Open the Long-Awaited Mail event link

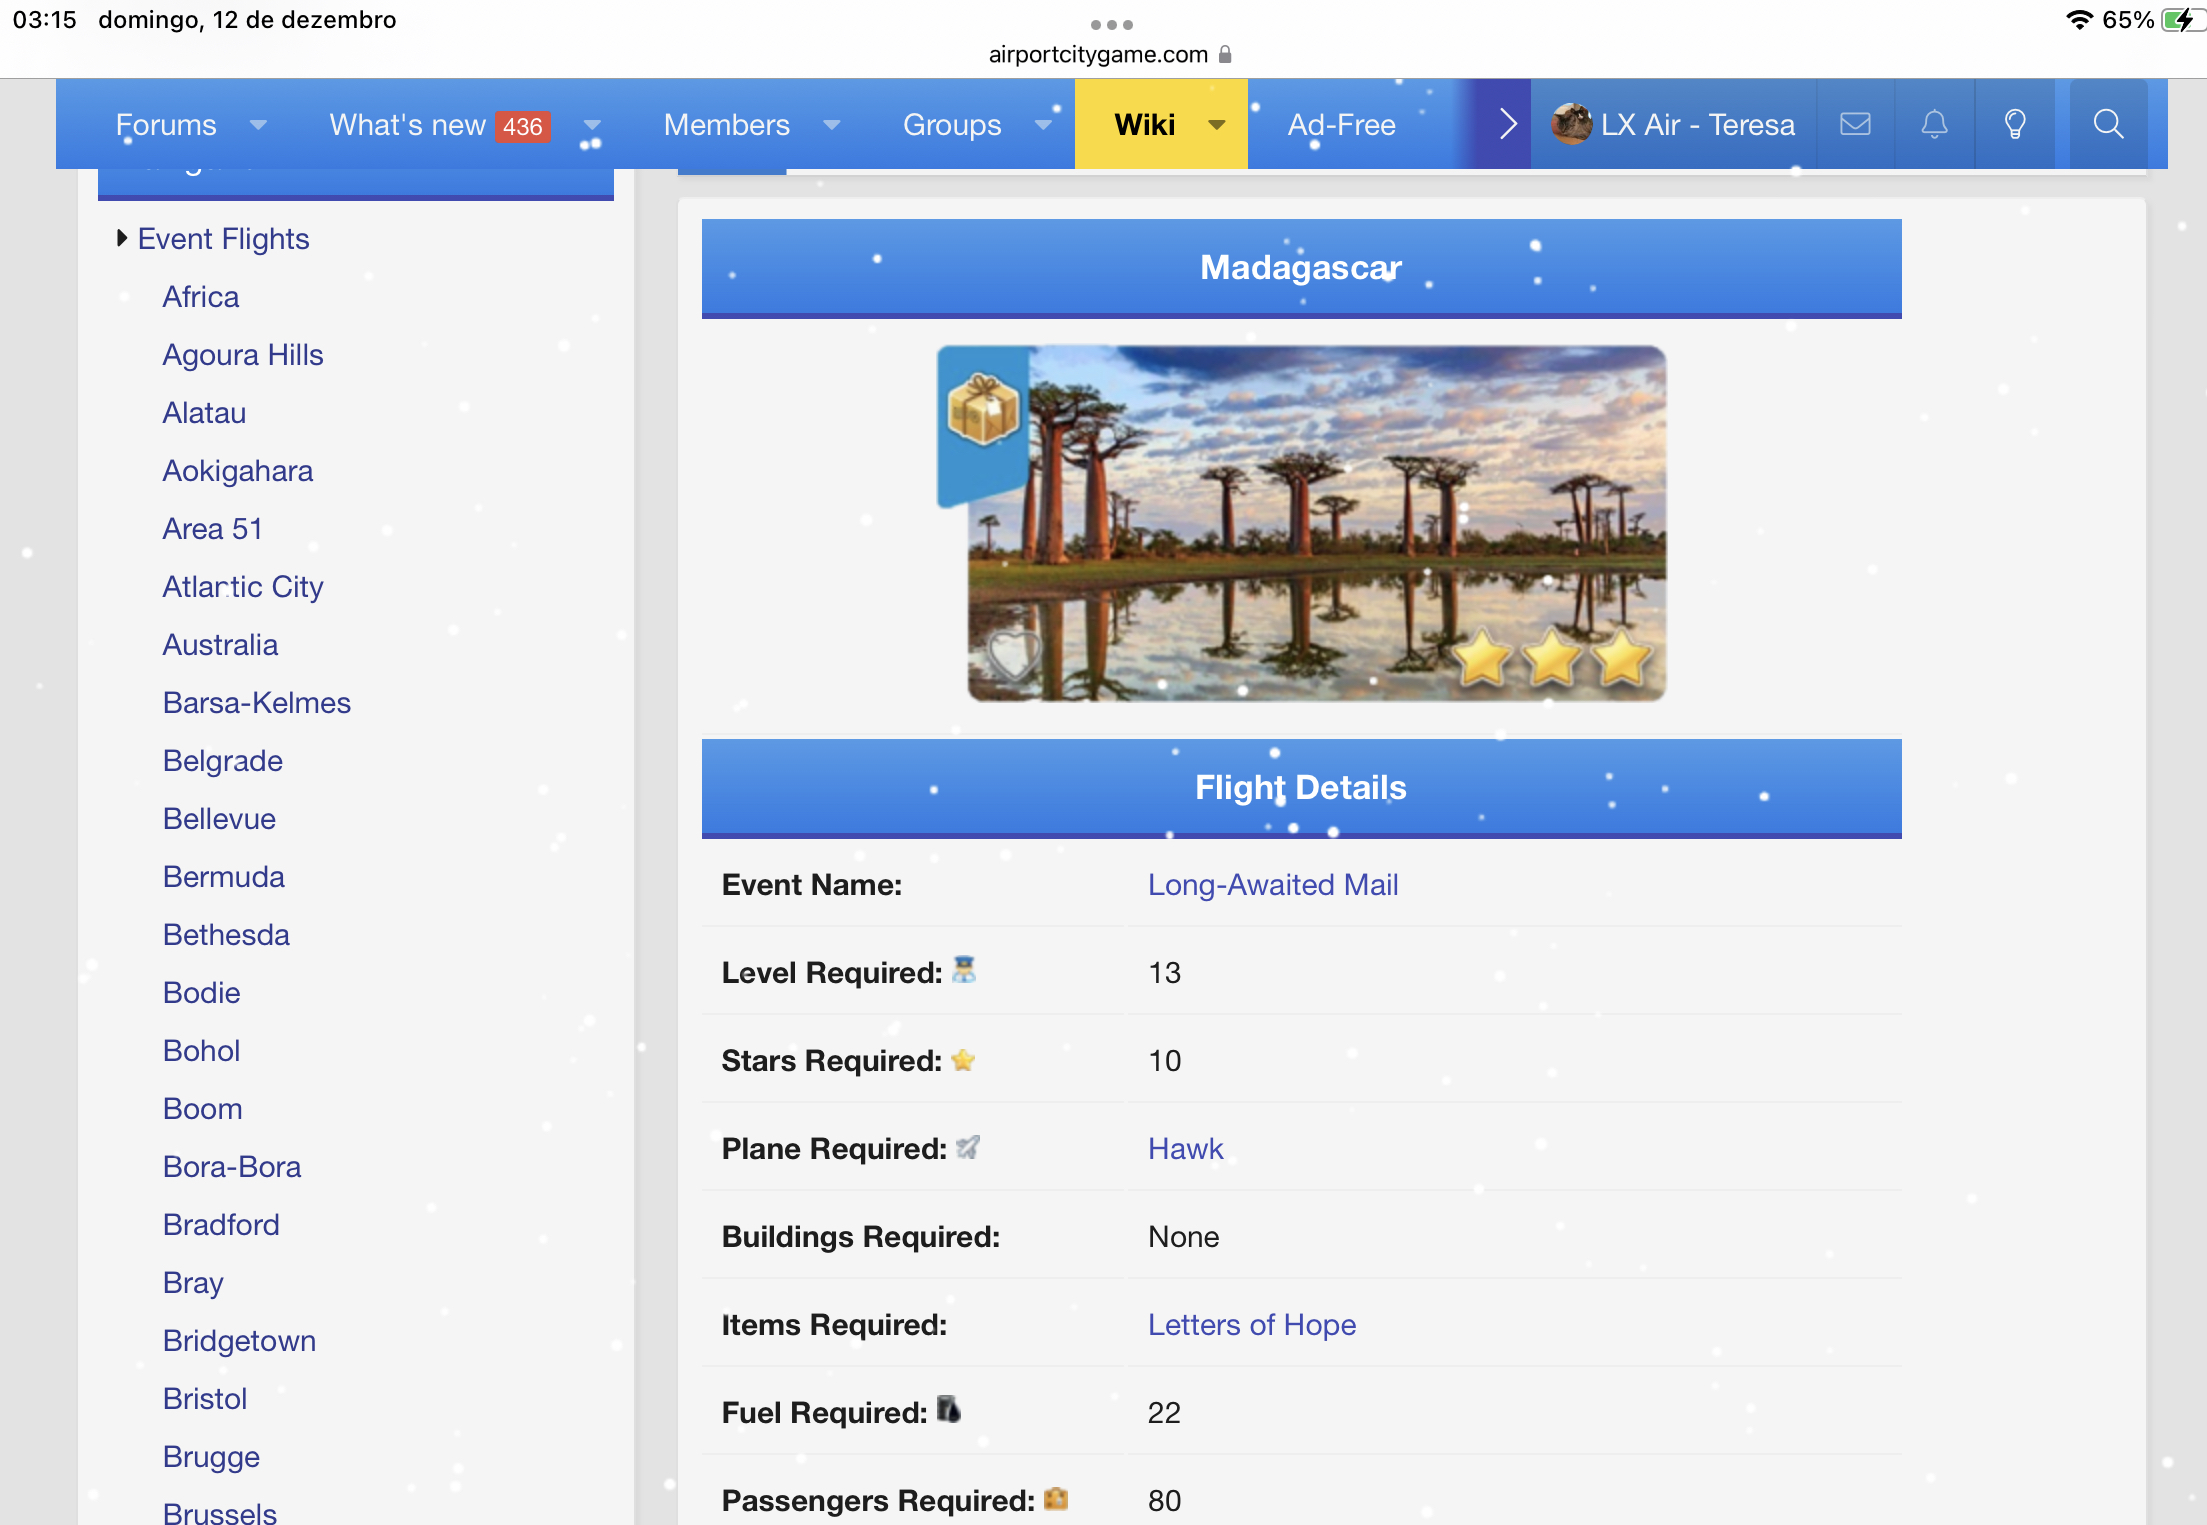coord(1273,885)
